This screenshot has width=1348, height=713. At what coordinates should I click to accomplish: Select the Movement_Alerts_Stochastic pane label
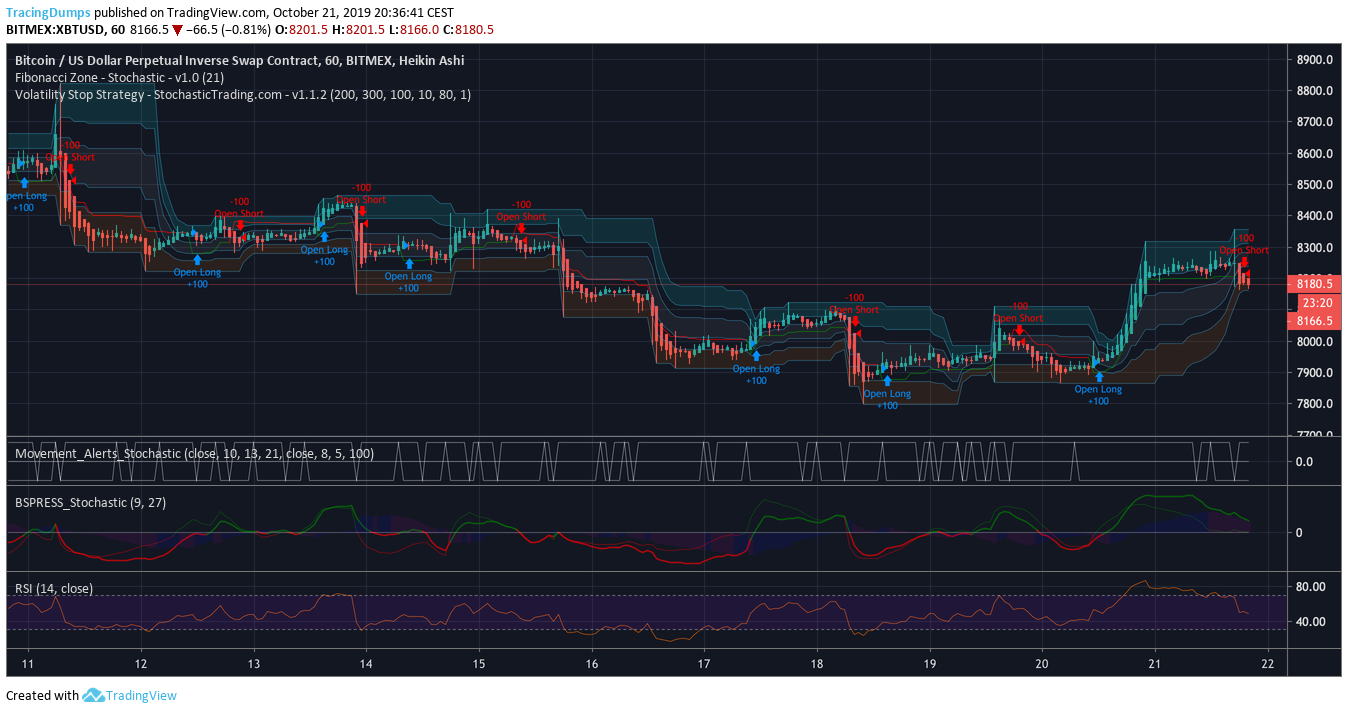(x=195, y=453)
